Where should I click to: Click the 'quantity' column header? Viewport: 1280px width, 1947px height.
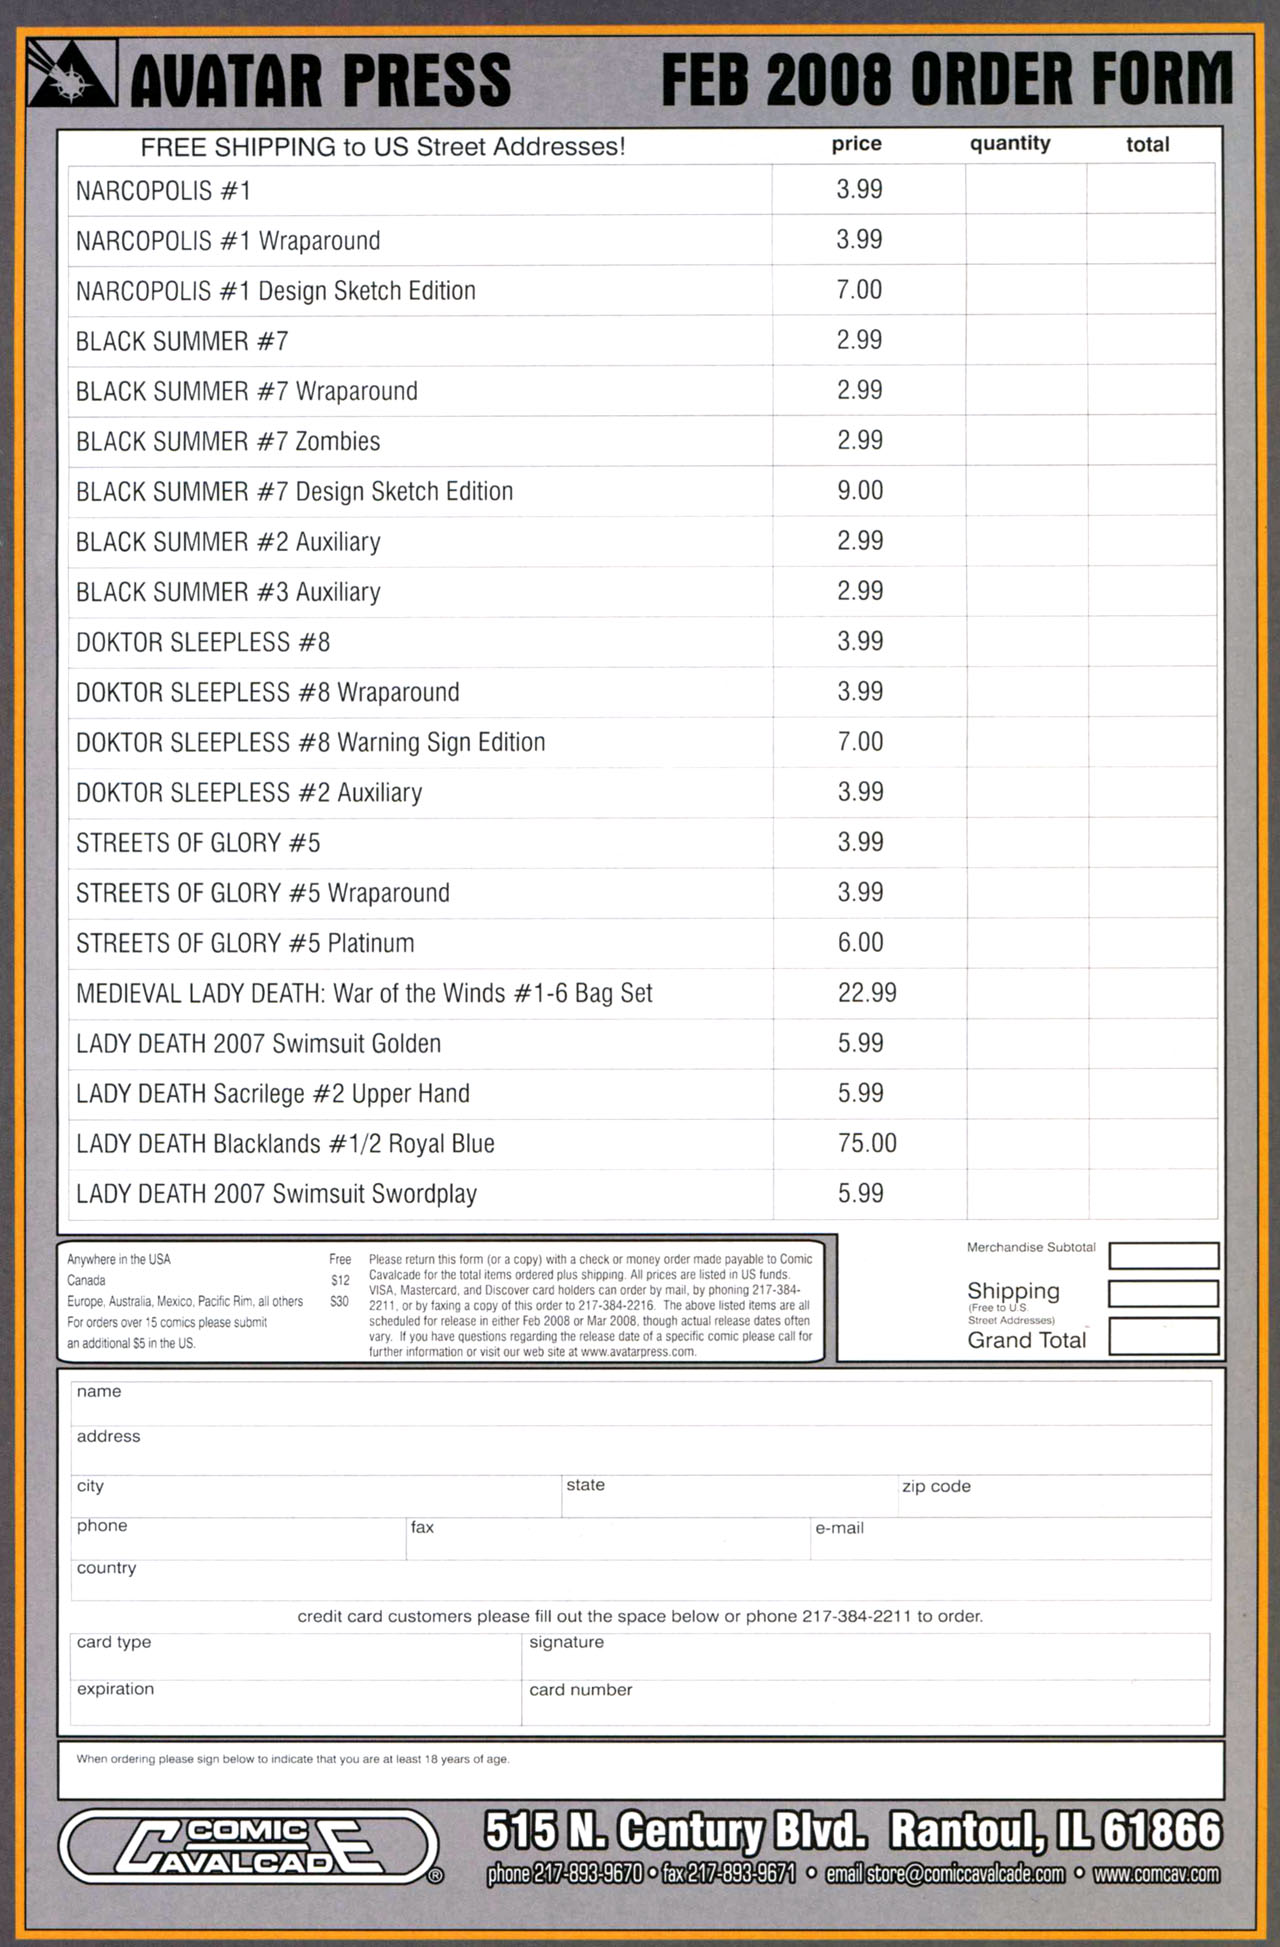click(x=1010, y=144)
